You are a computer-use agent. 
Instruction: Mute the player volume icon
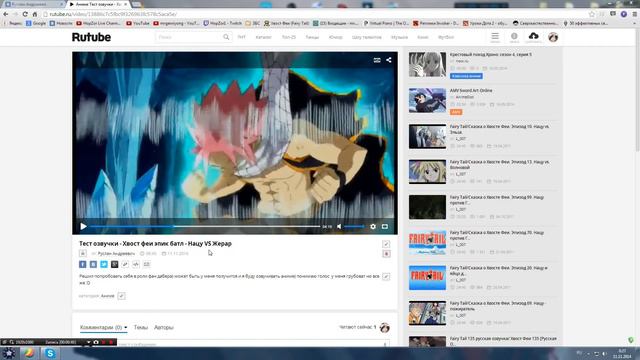(339, 226)
